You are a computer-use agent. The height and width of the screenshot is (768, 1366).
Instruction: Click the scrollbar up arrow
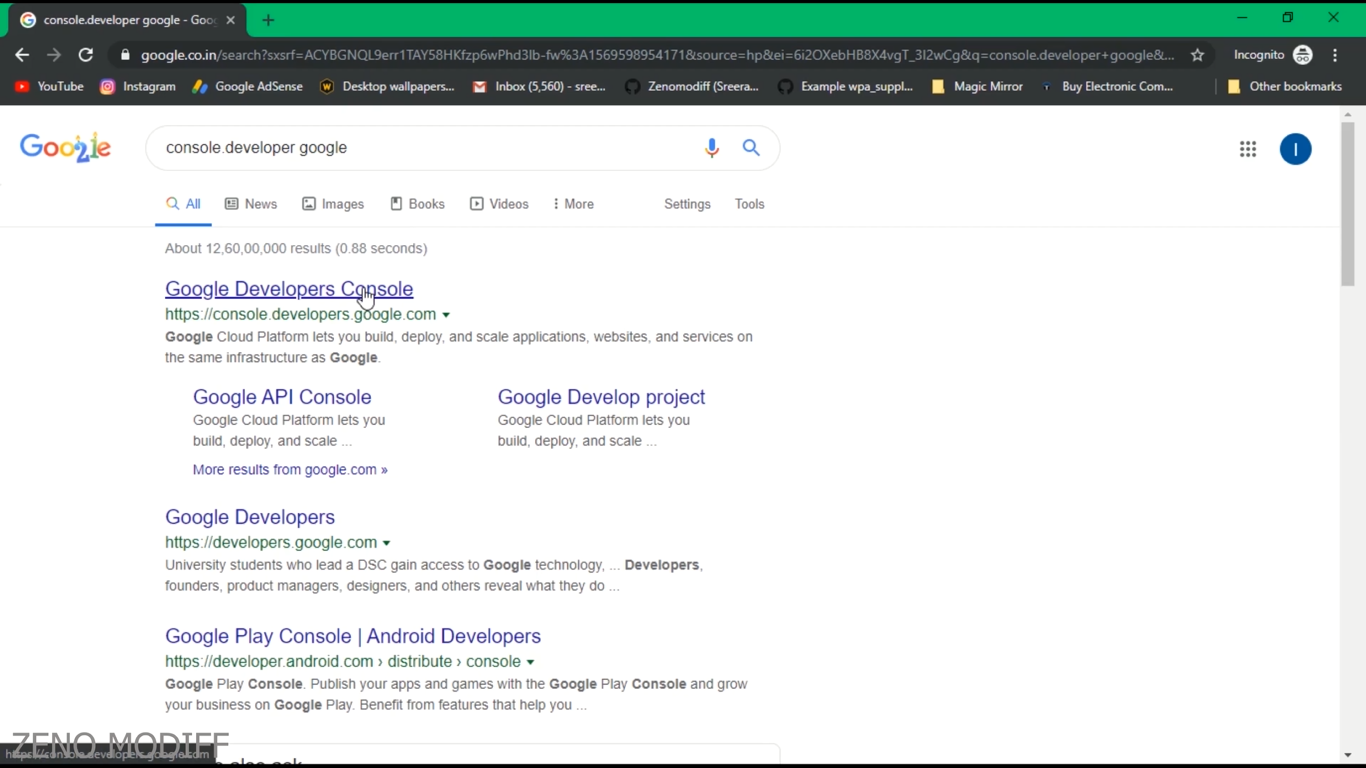(1348, 114)
